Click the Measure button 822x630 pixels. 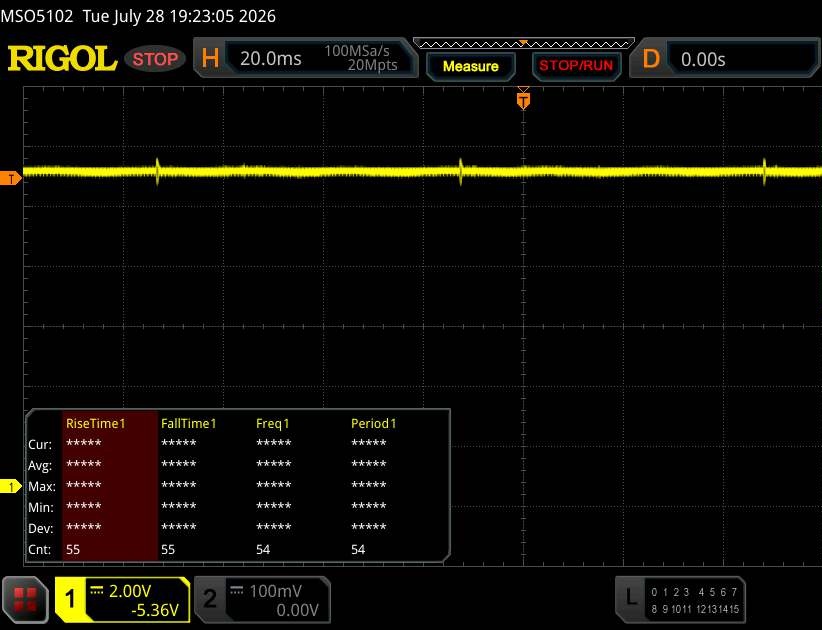[470, 66]
